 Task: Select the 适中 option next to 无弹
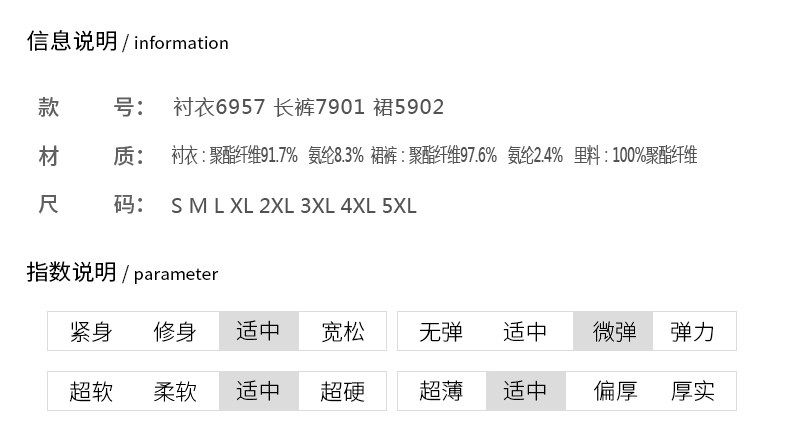point(525,332)
